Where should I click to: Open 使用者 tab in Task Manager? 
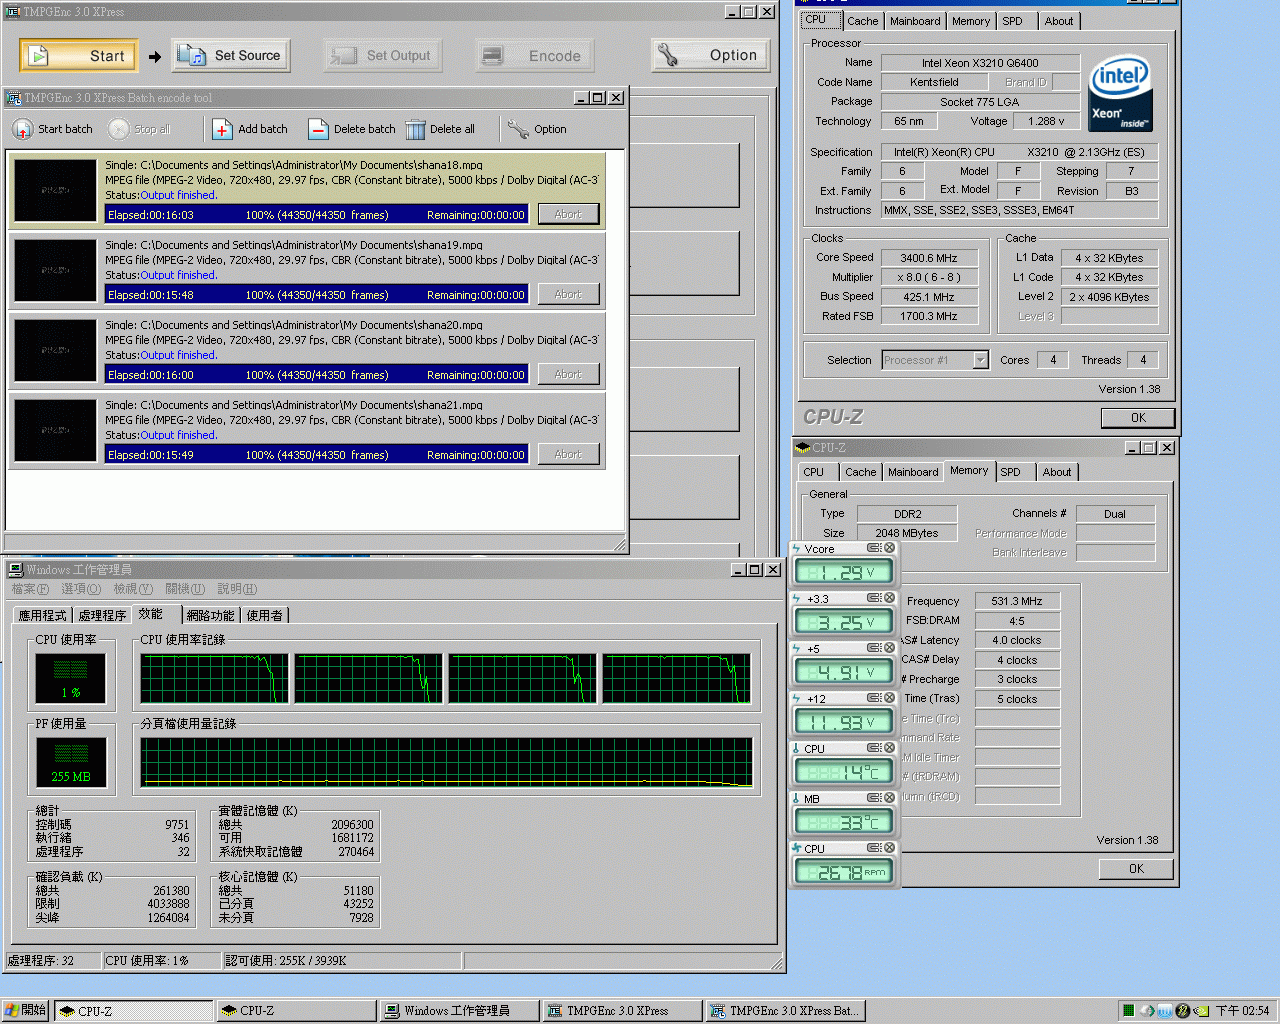point(265,615)
